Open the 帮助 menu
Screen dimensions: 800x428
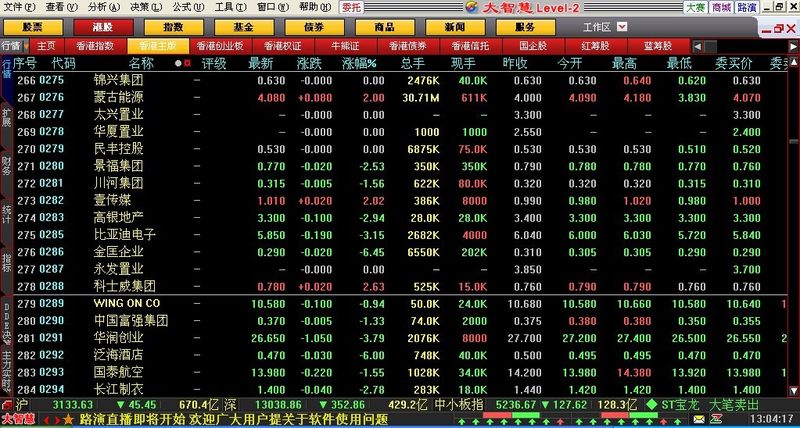tap(316, 7)
